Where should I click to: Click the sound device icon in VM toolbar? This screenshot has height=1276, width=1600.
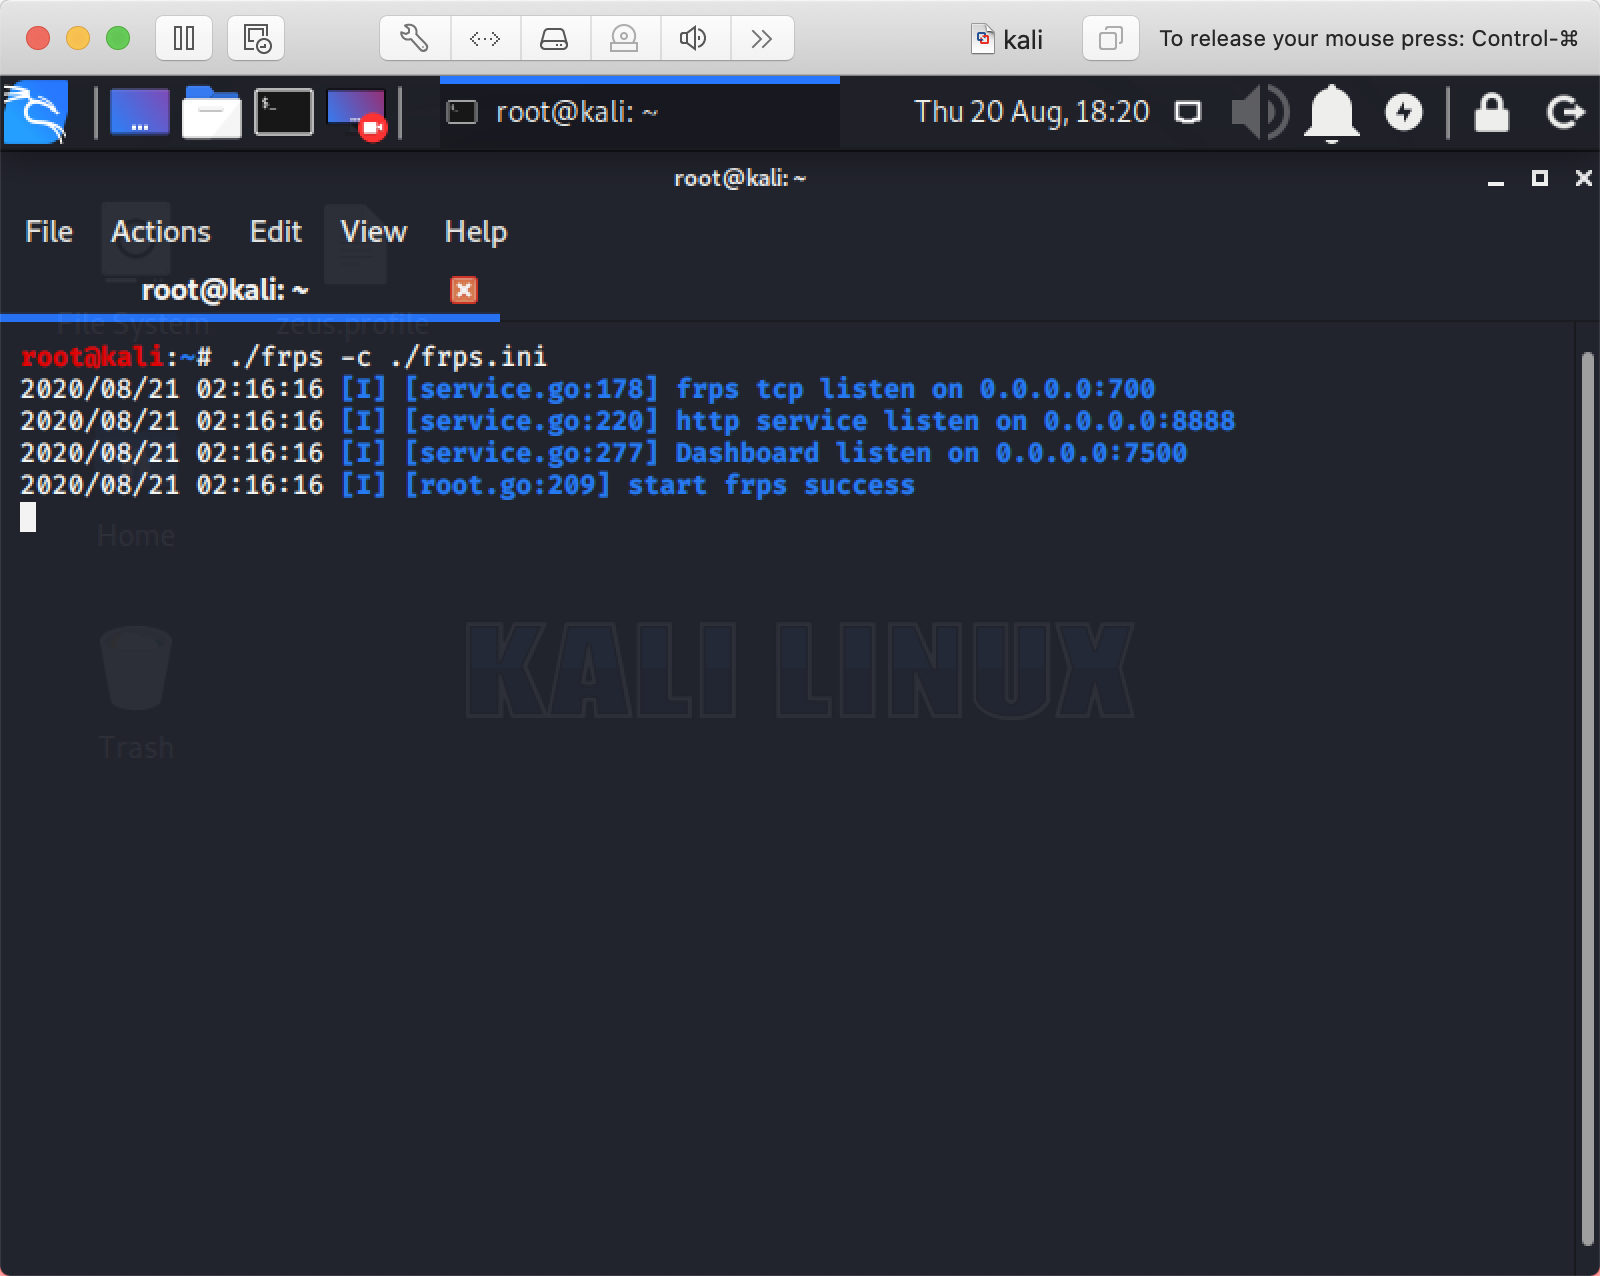click(694, 38)
